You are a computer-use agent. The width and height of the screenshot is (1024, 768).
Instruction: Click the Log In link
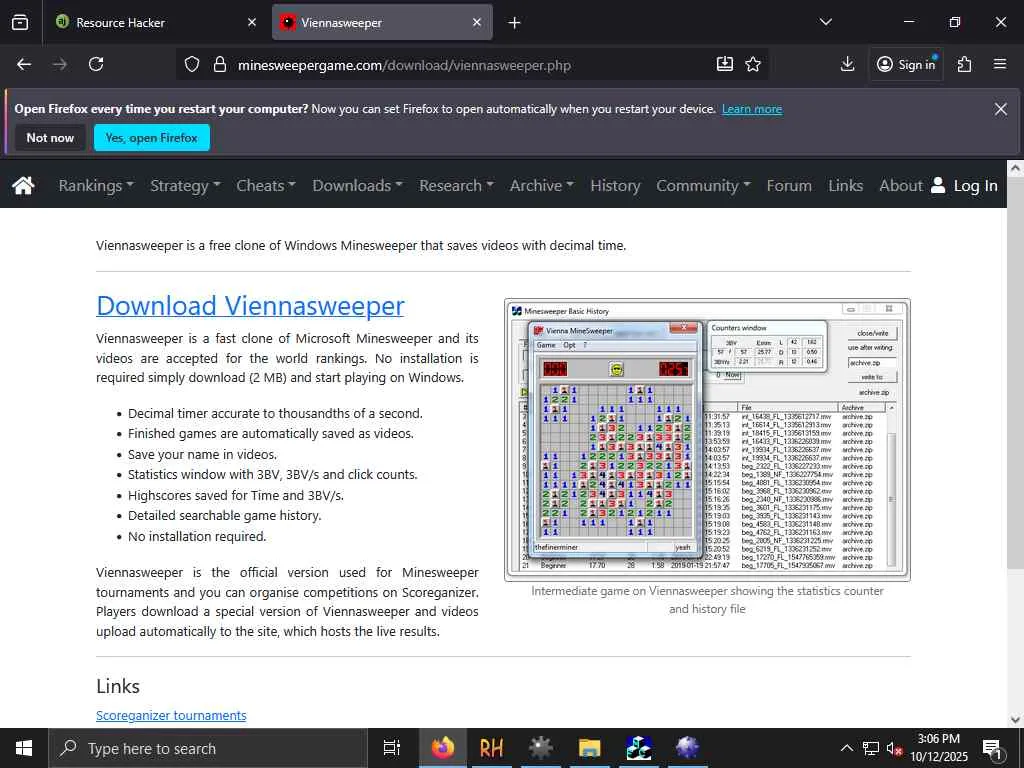(975, 185)
